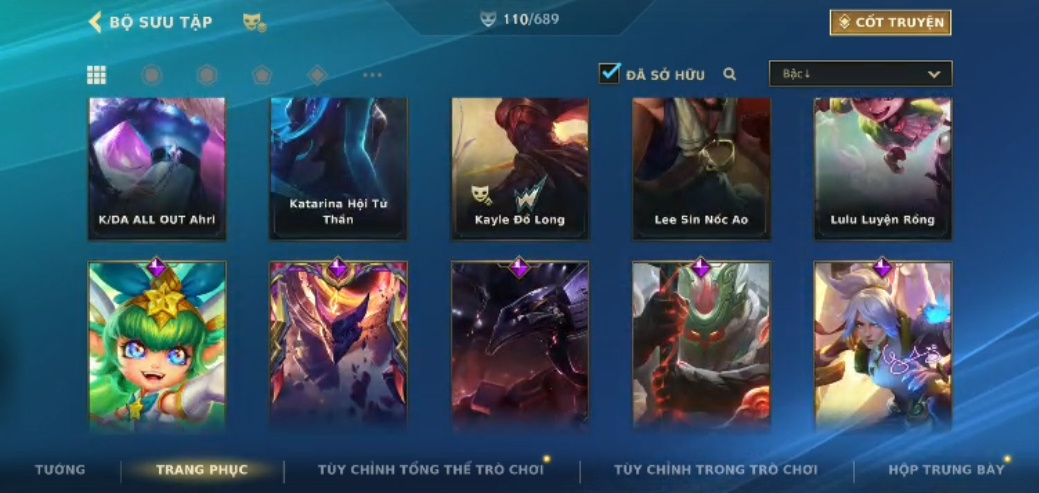Screen dimensions: 1039x493
Task: Open the search magnifier icon
Action: pyautogui.click(x=730, y=74)
